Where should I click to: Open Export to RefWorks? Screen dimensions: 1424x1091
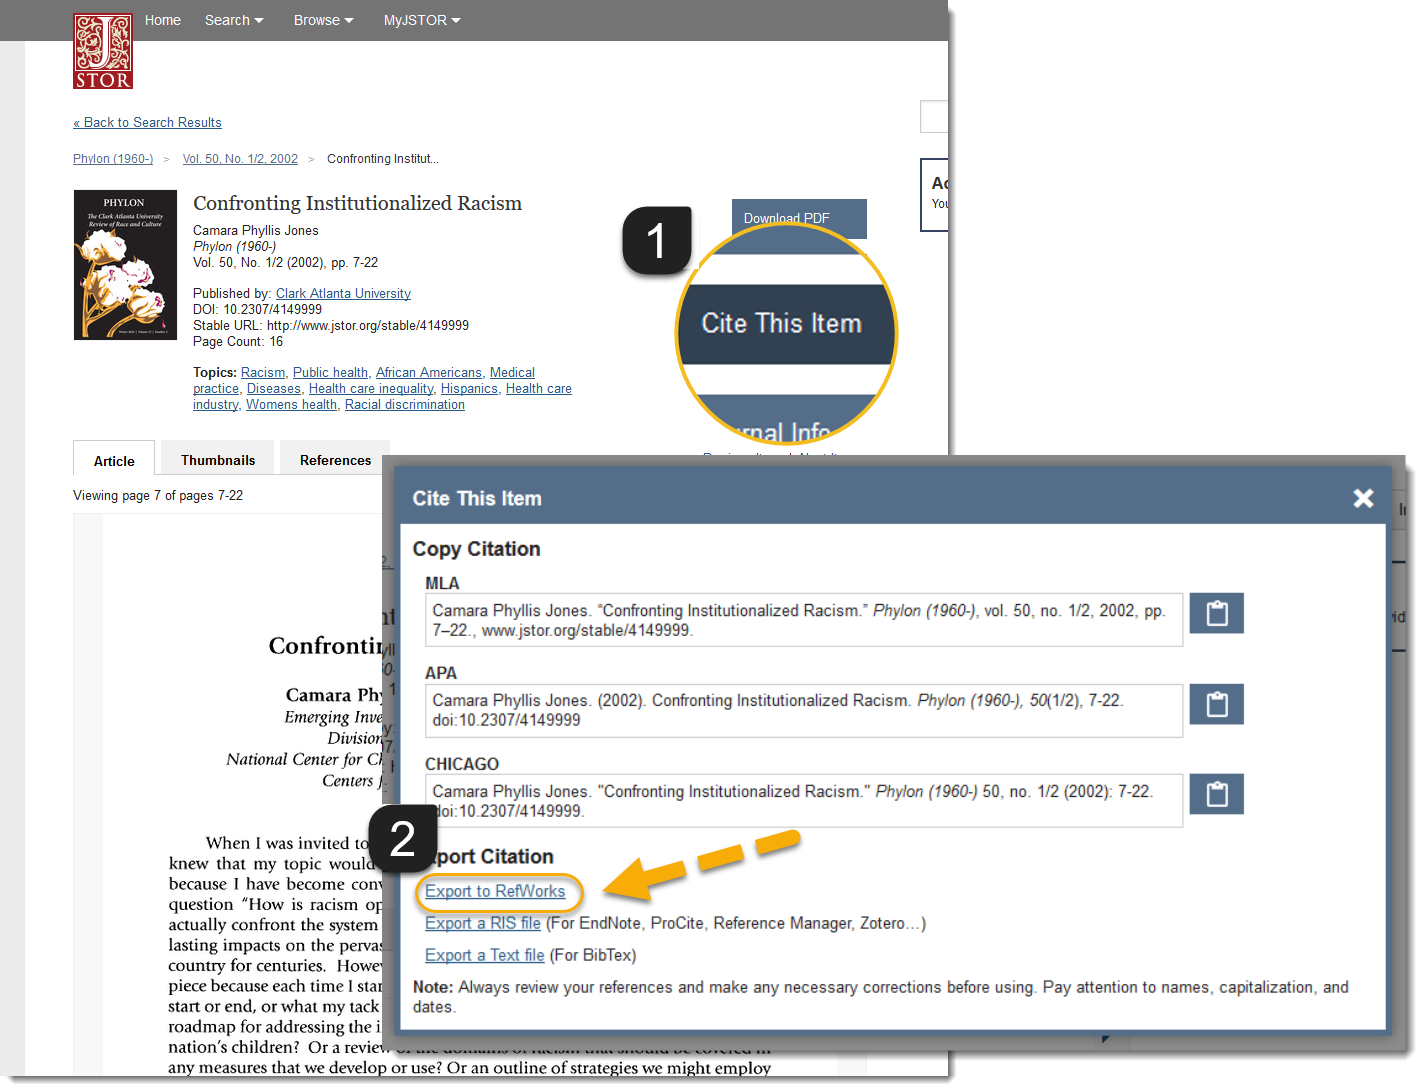click(x=498, y=891)
